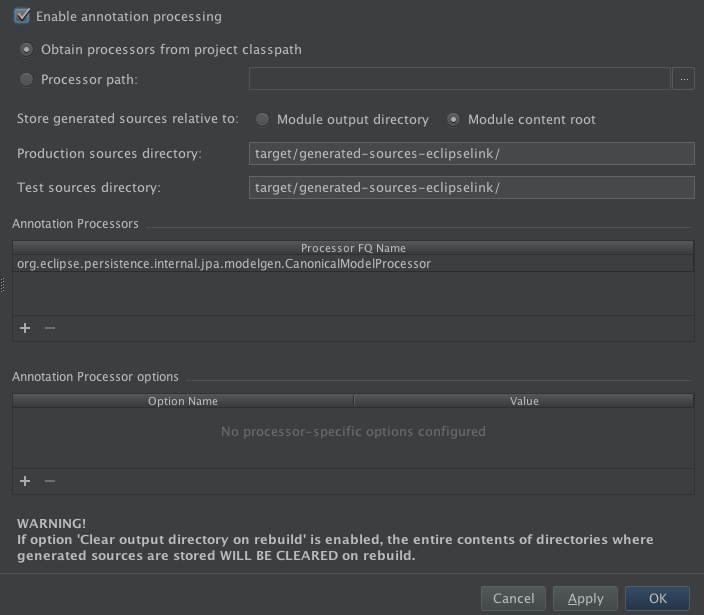704x615 pixels.
Task: Focus the Production sources directory field
Action: (x=472, y=154)
